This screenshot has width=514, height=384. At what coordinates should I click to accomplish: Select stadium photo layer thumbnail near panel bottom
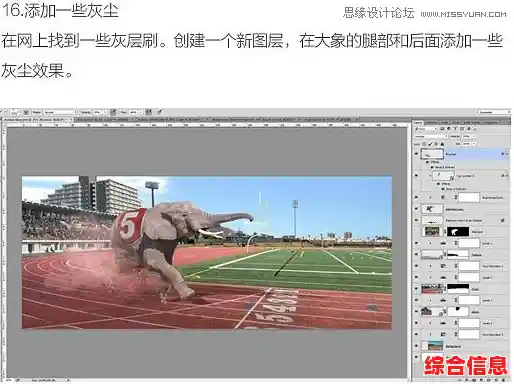[432, 346]
